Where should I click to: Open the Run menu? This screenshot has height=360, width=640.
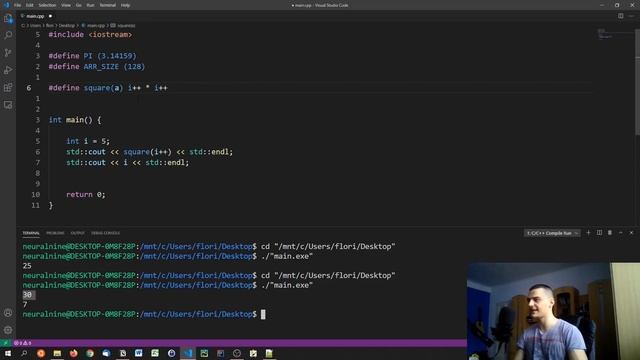(90, 5)
